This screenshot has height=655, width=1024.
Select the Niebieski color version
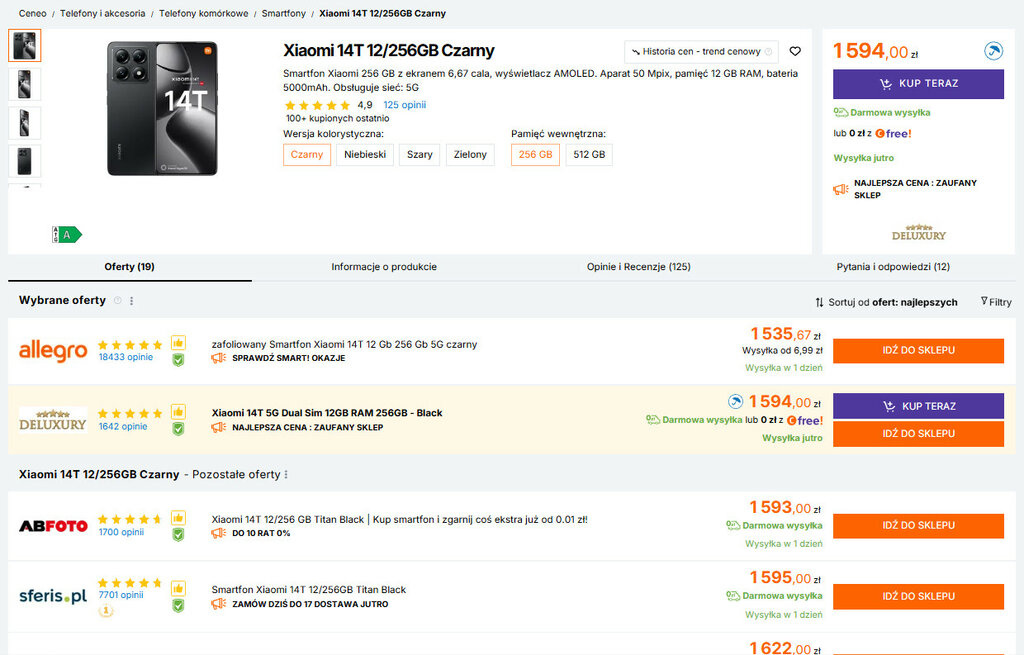point(365,155)
